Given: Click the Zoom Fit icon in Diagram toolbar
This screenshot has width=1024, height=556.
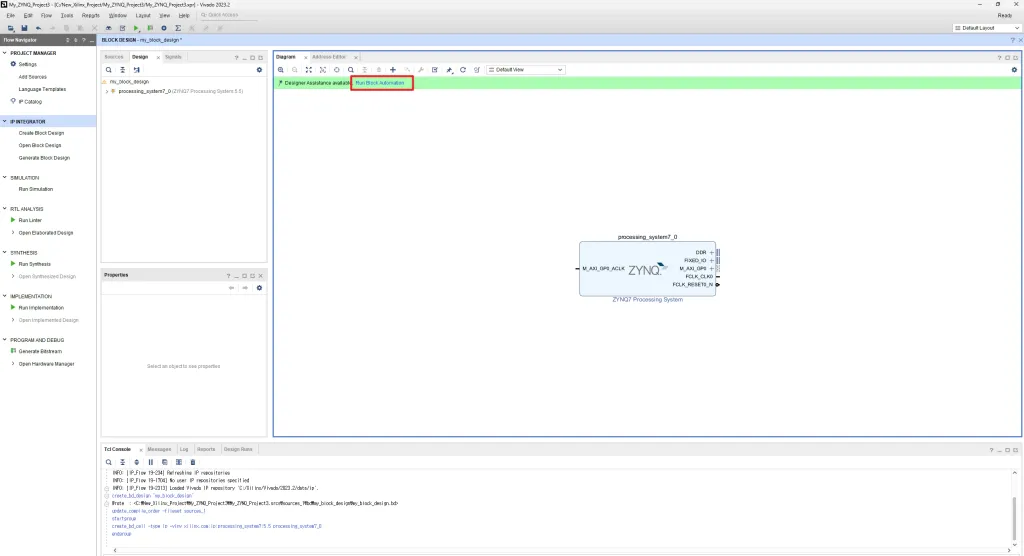Looking at the screenshot, I should point(309,70).
